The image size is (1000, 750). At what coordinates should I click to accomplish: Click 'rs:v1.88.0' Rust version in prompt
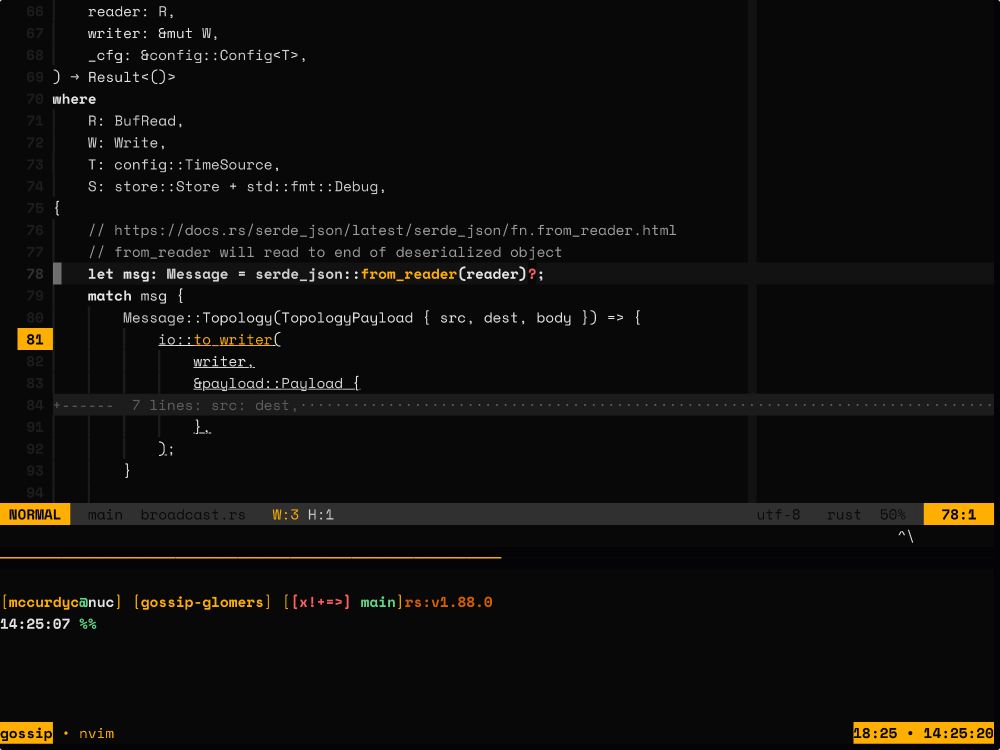(448, 602)
